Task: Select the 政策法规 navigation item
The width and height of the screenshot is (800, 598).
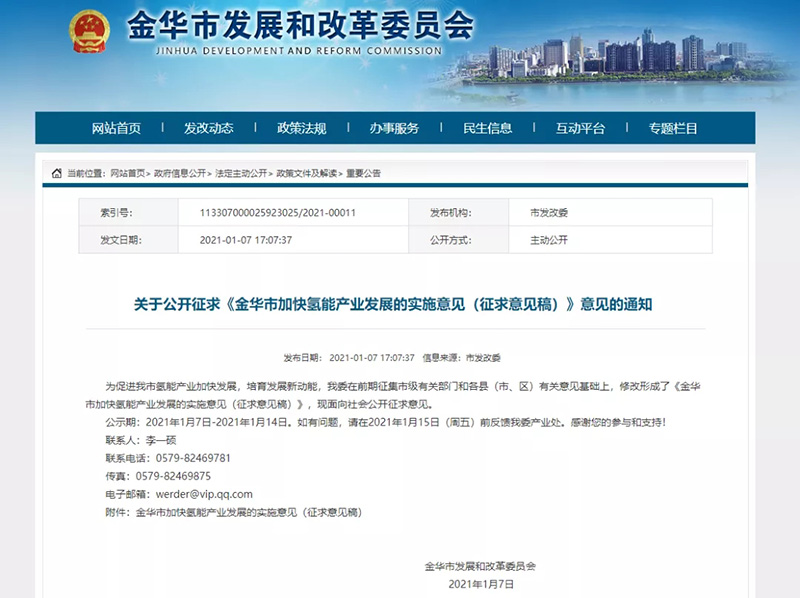Action: tap(301, 128)
